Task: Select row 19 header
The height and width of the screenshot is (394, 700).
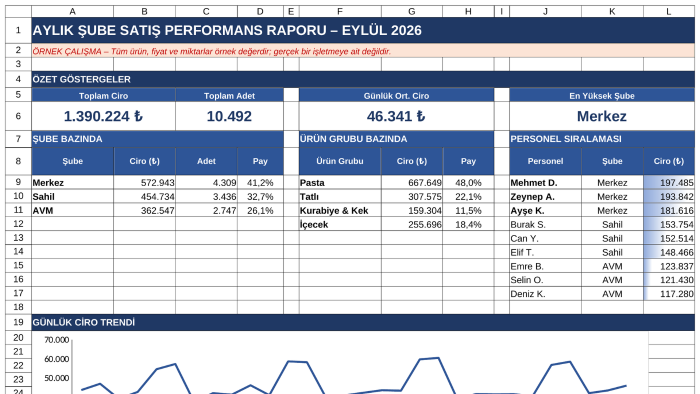Action: click(18, 322)
